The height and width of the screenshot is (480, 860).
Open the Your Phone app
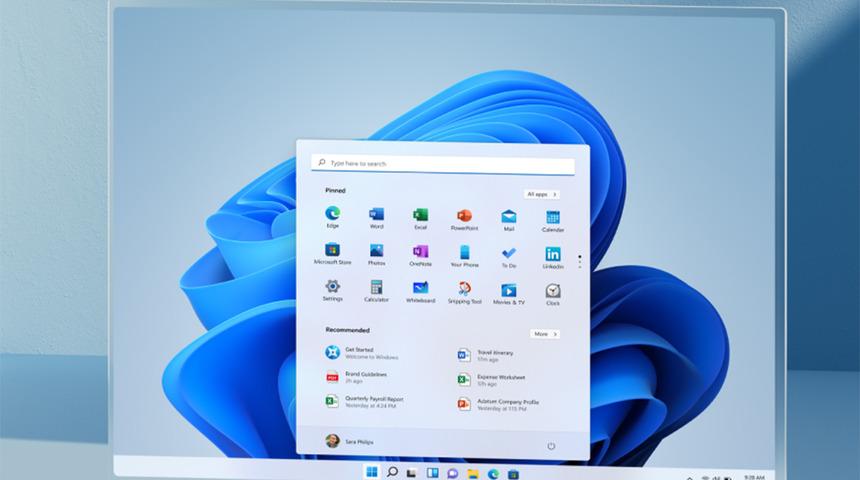pos(465,256)
